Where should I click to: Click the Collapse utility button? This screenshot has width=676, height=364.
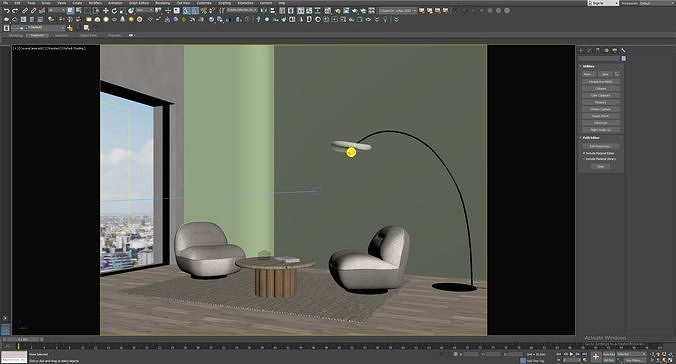point(601,88)
